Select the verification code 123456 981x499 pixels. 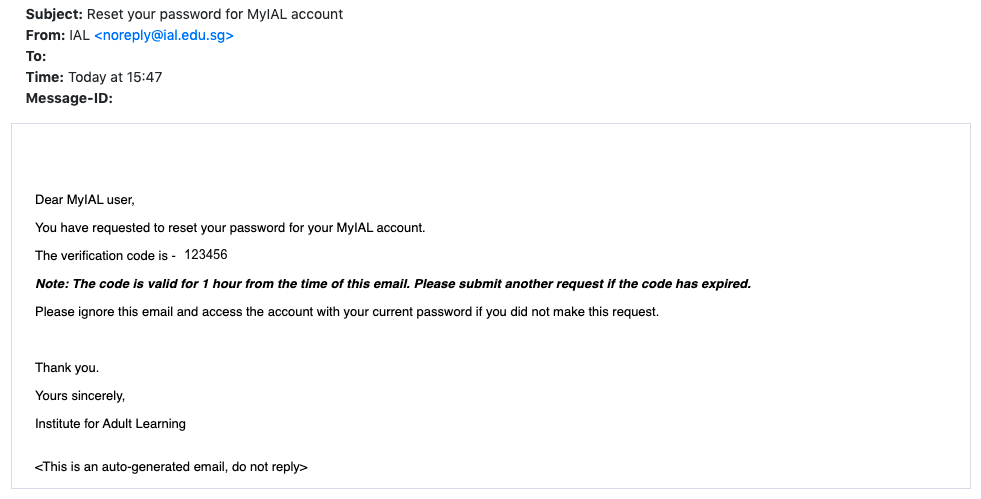click(x=206, y=255)
